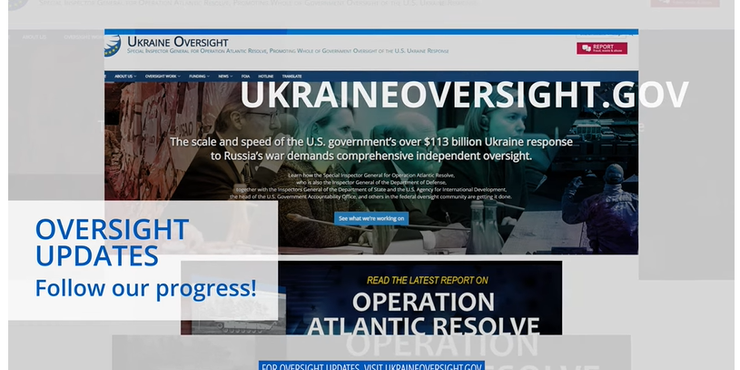Click the $113 billion Ukraine response headline

pyautogui.click(x=371, y=149)
